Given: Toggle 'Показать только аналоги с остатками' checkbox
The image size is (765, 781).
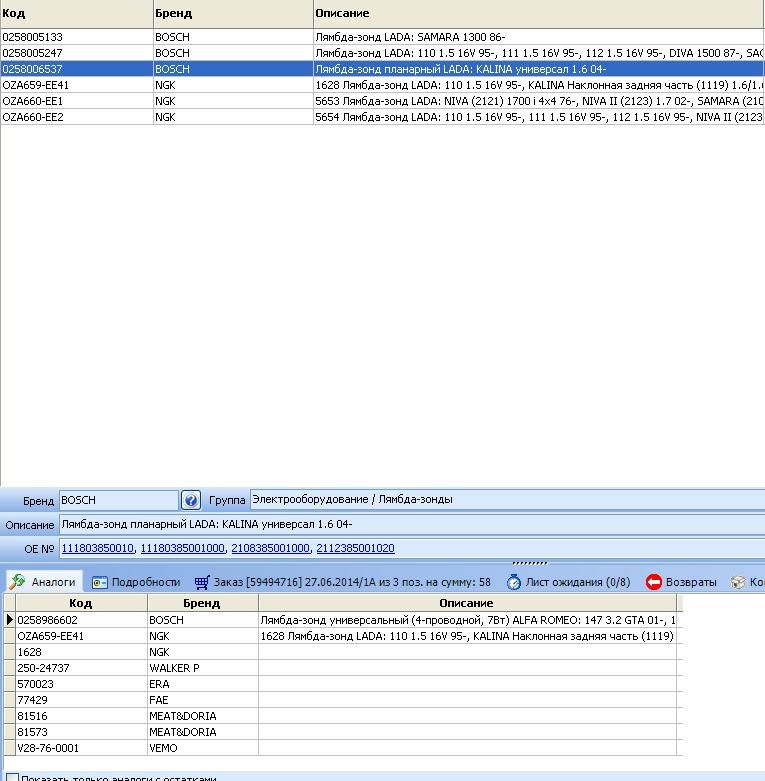Looking at the screenshot, I should [12, 778].
